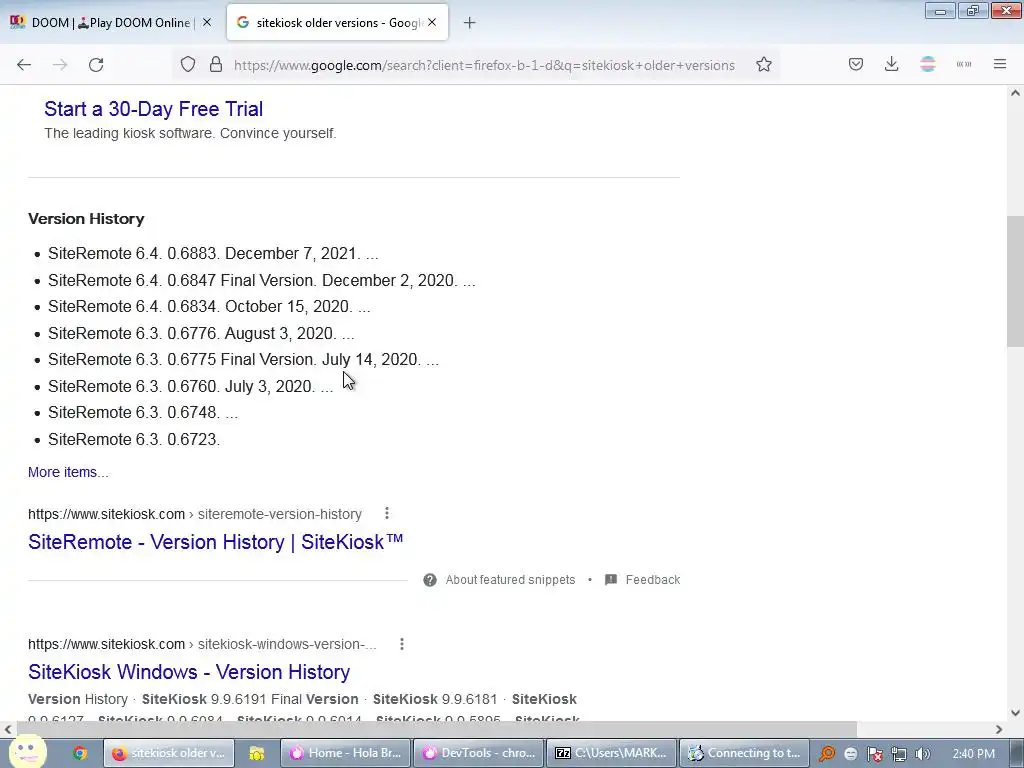
Task: Click the Start button on the taskbar
Action: [27, 752]
